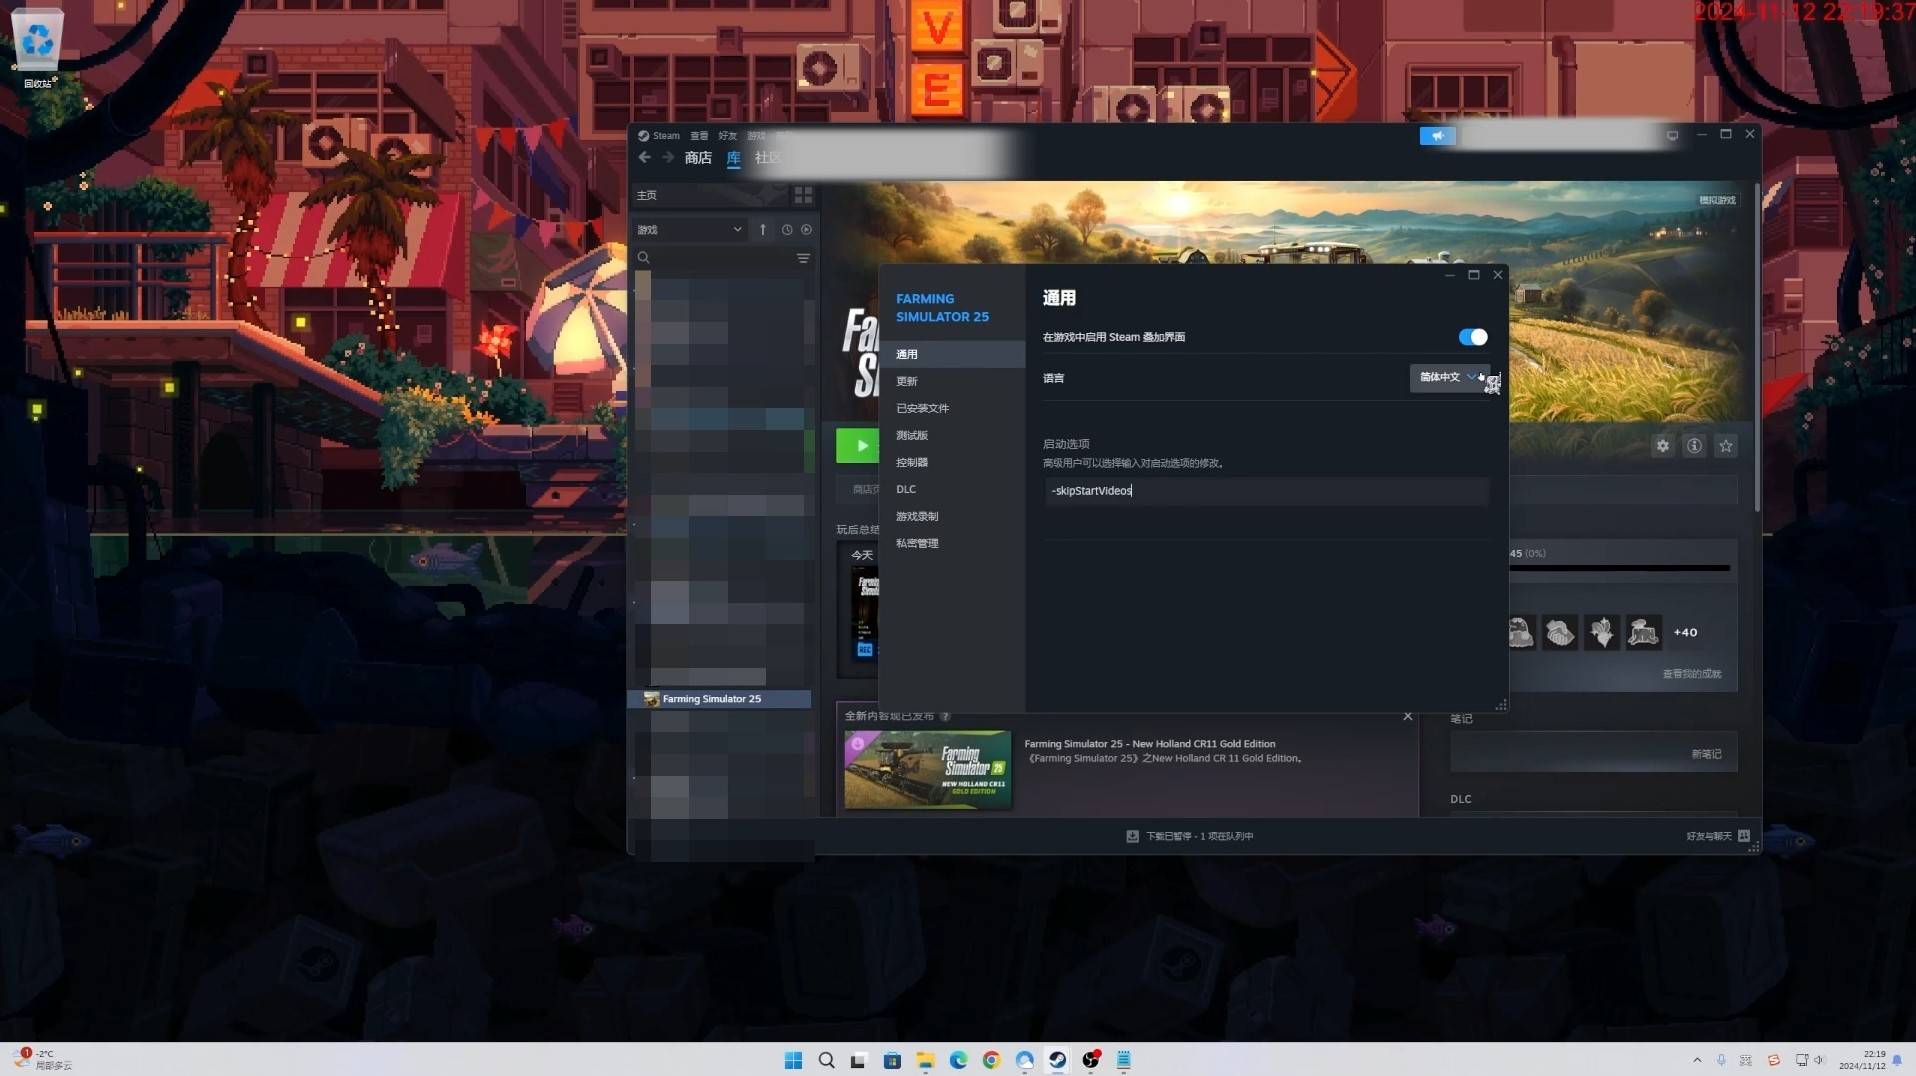The image size is (1916, 1076).
Task: Open File Explorer from the taskbar
Action: pyautogui.click(x=925, y=1060)
